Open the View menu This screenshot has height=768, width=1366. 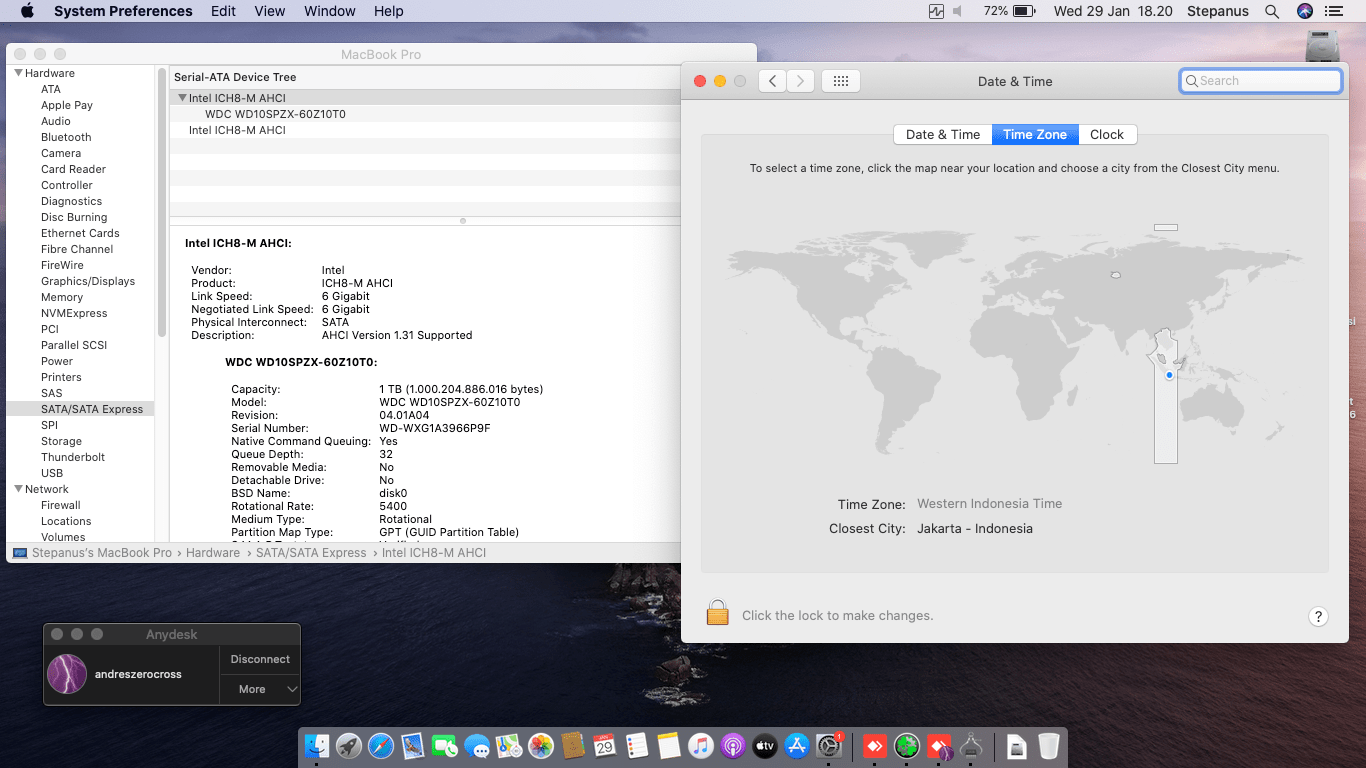pos(270,11)
